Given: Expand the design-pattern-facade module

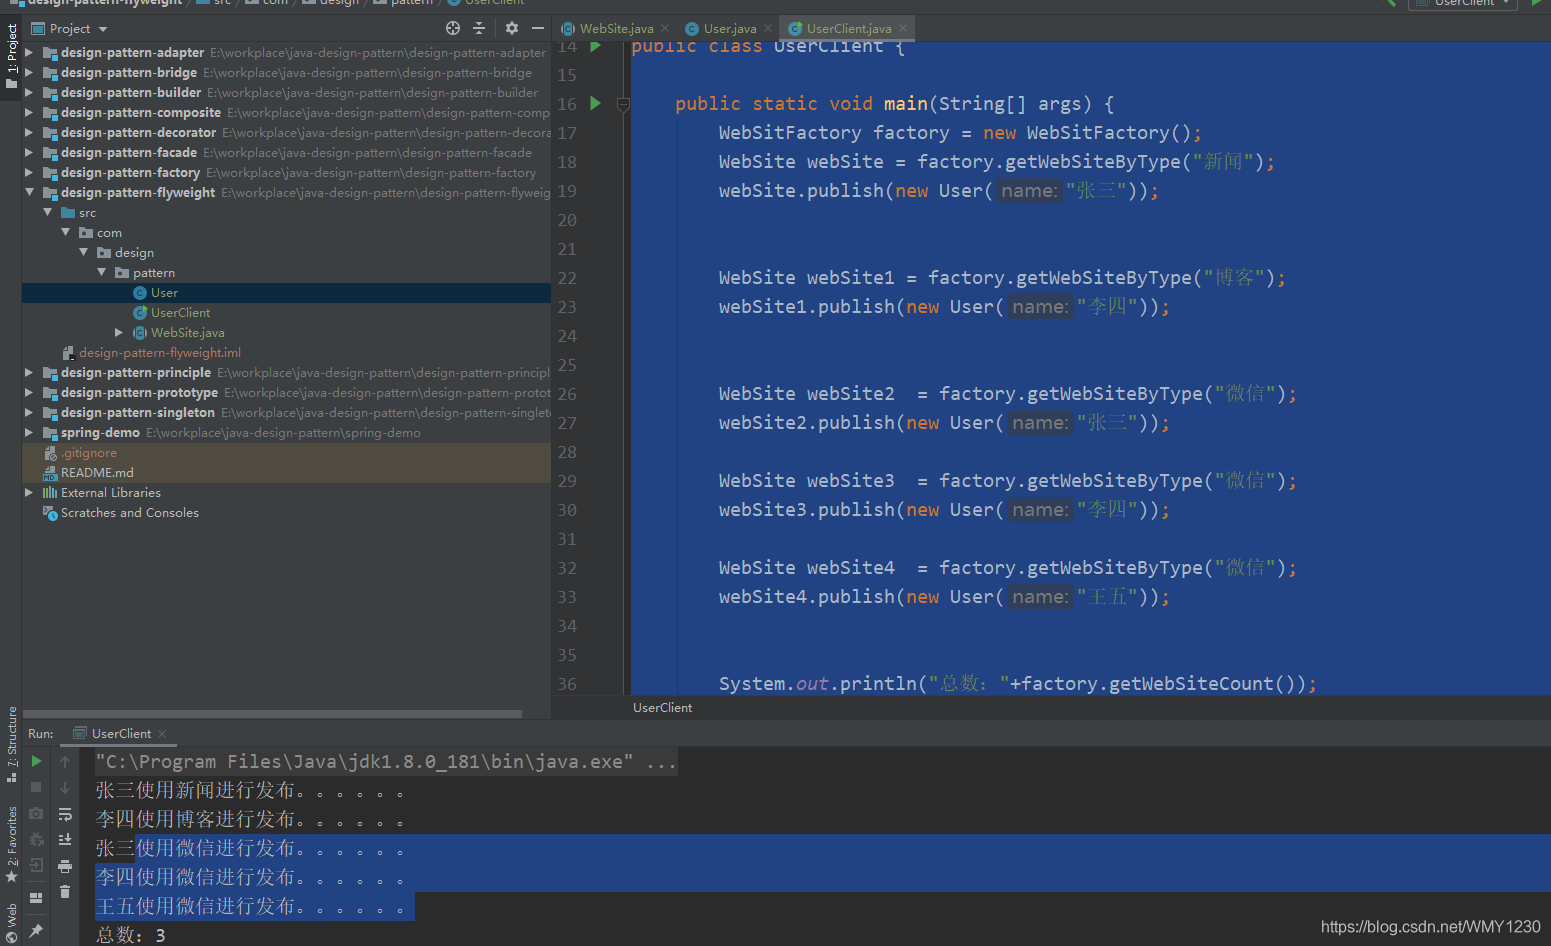Looking at the screenshot, I should (29, 152).
